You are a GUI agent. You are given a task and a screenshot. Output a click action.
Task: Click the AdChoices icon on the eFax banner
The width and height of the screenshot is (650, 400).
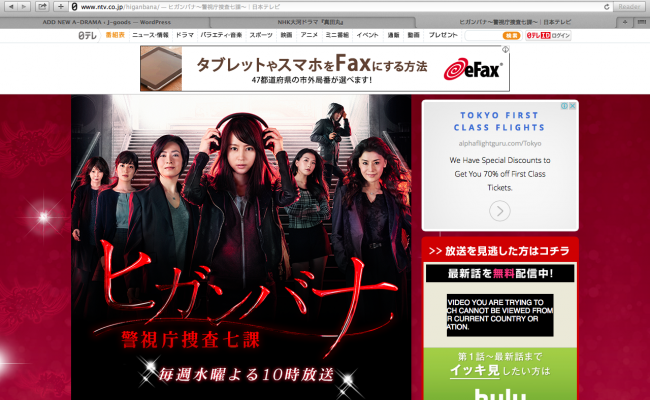pos(505,49)
